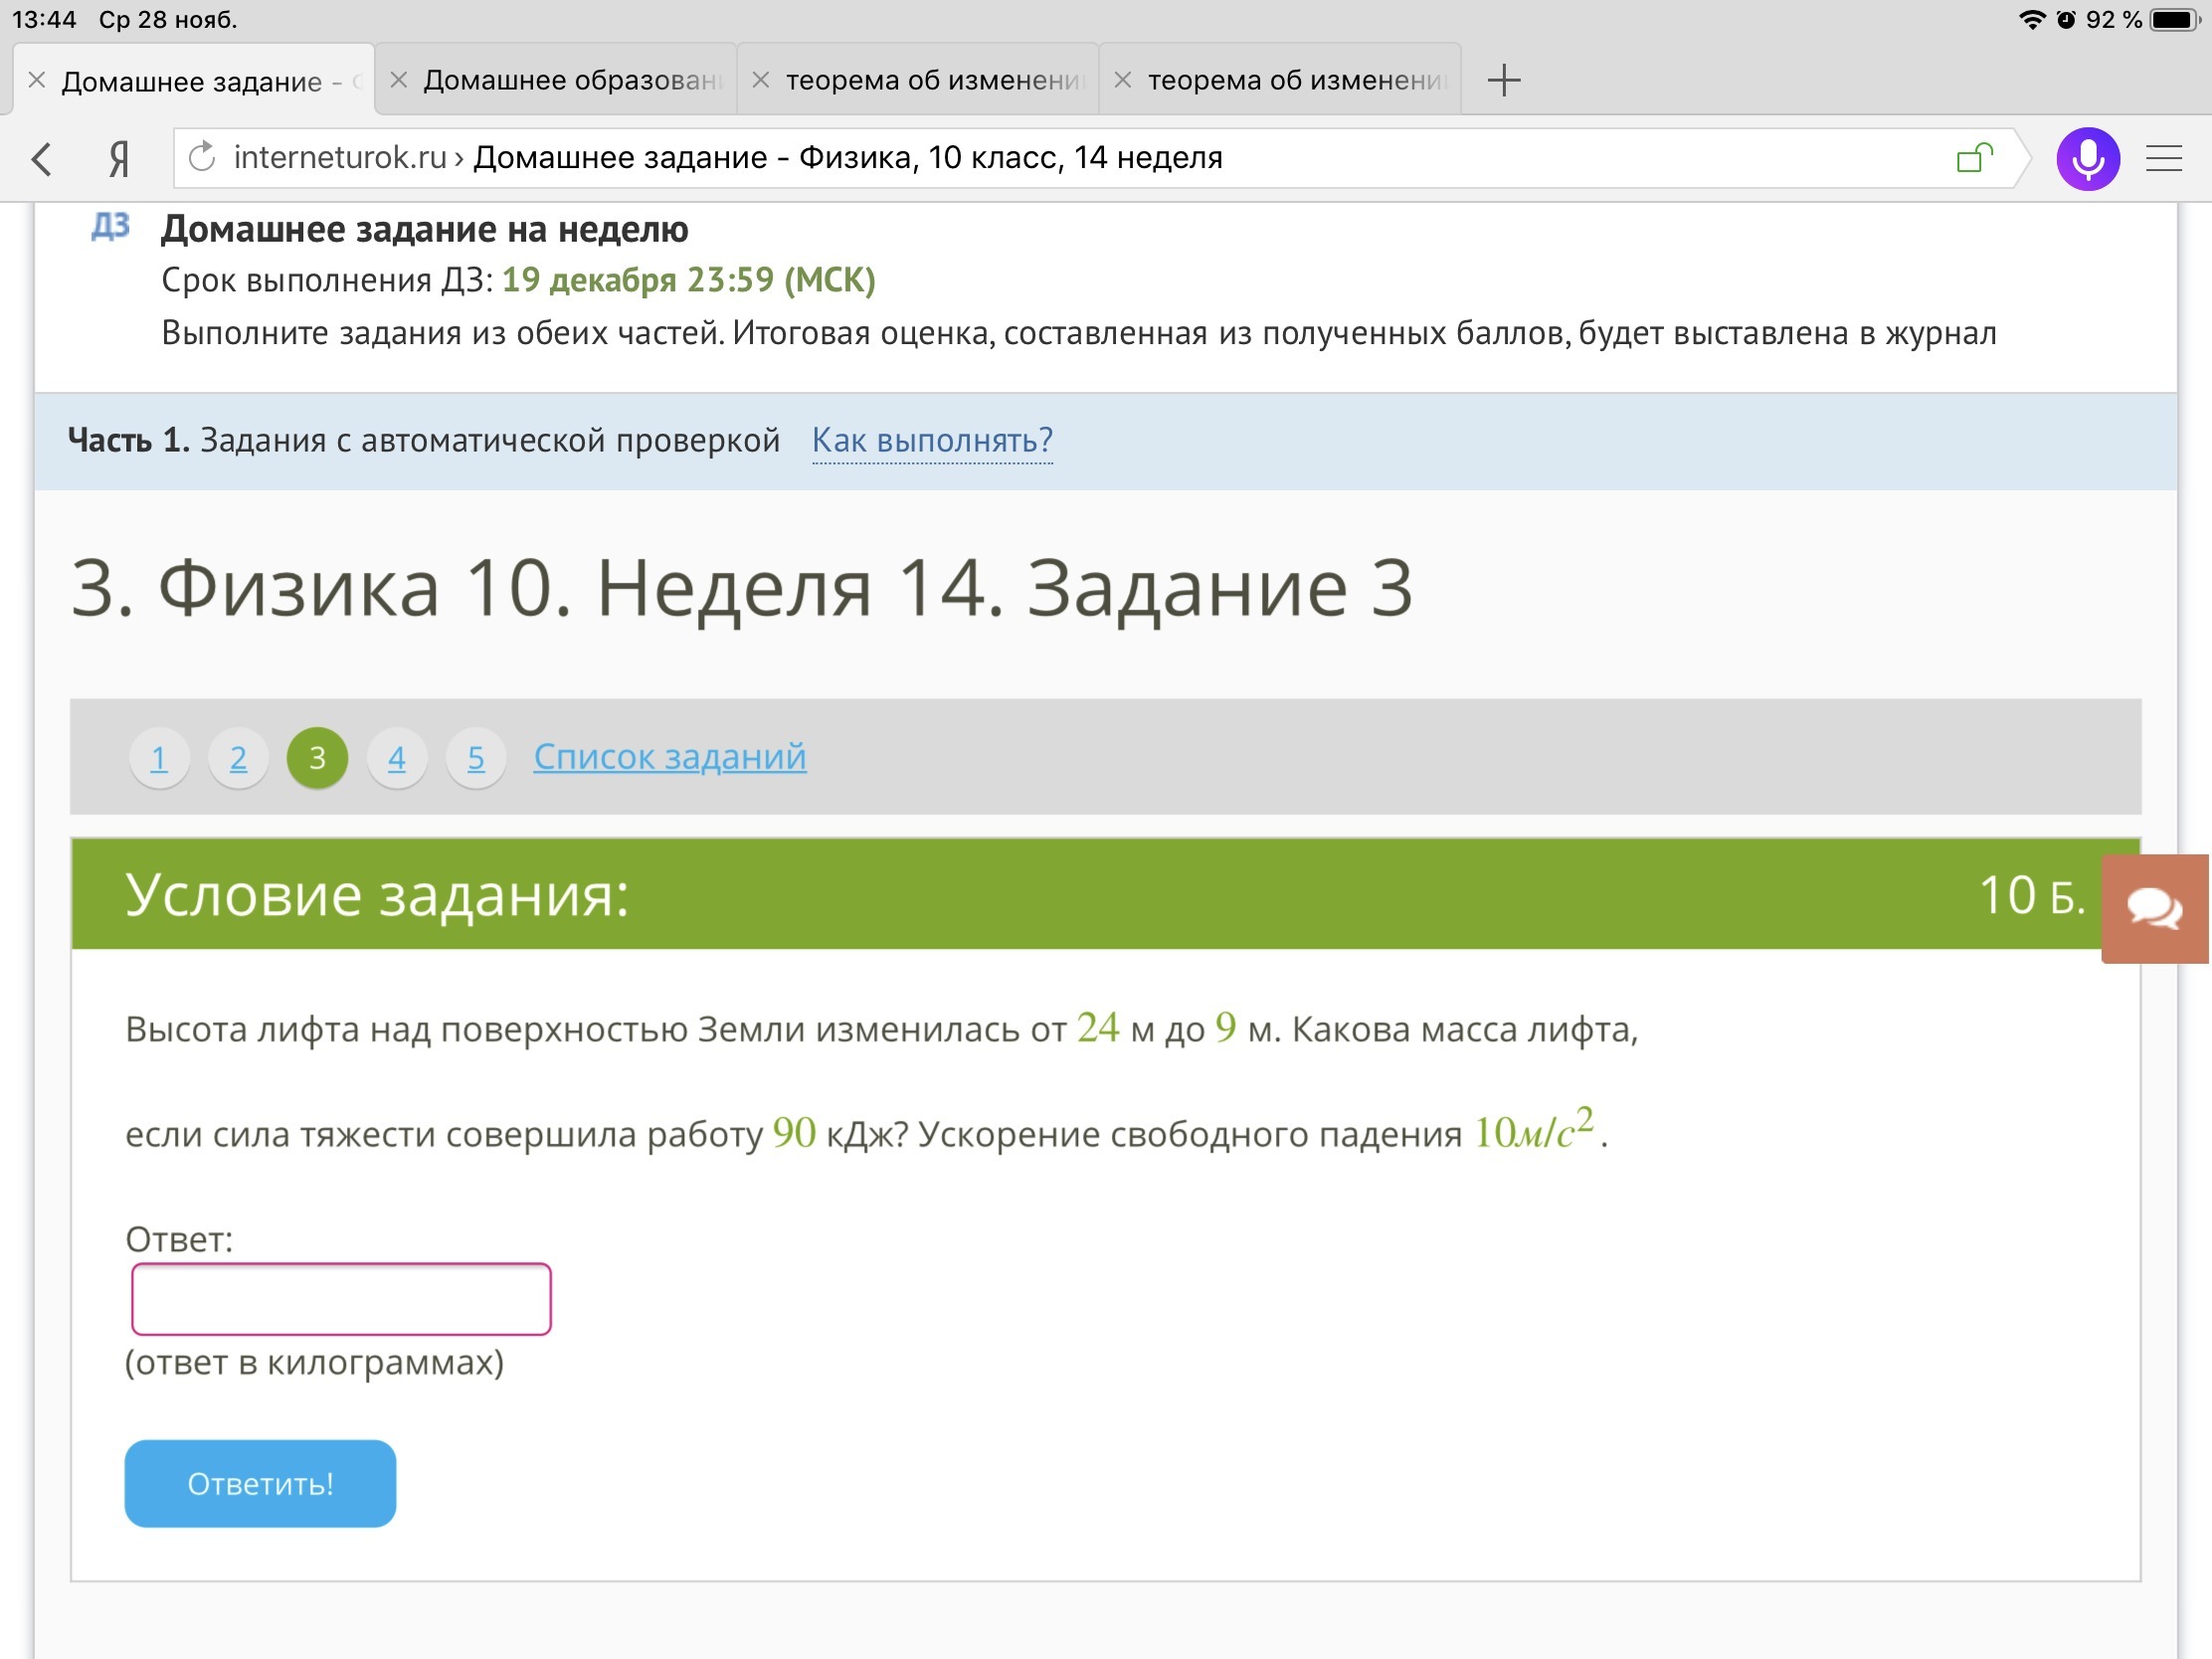Viewport: 2212px width, 1659px height.
Task: Tap the lock icon in address bar
Action: pos(1973,157)
